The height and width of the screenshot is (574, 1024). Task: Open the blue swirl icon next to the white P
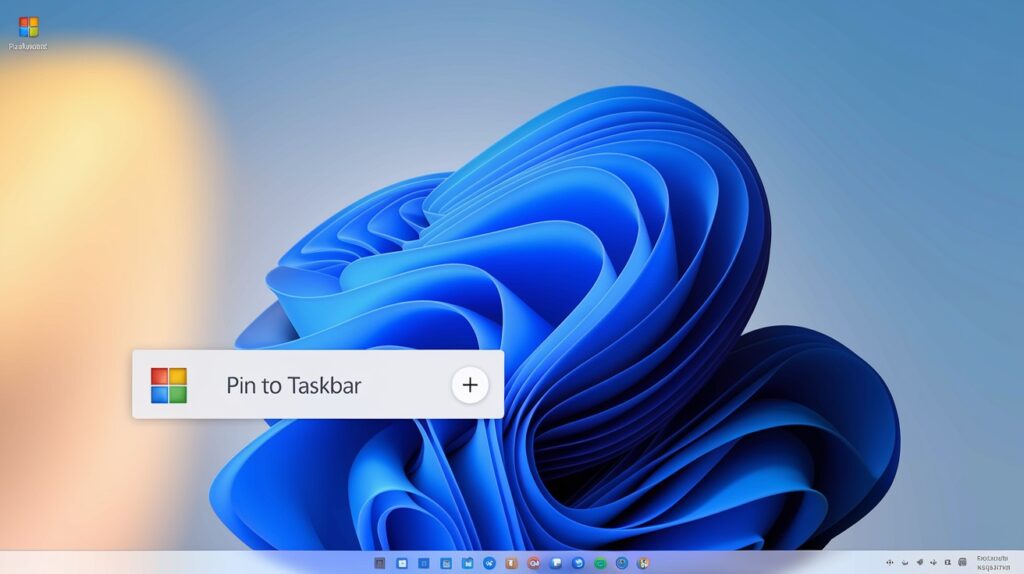point(578,563)
